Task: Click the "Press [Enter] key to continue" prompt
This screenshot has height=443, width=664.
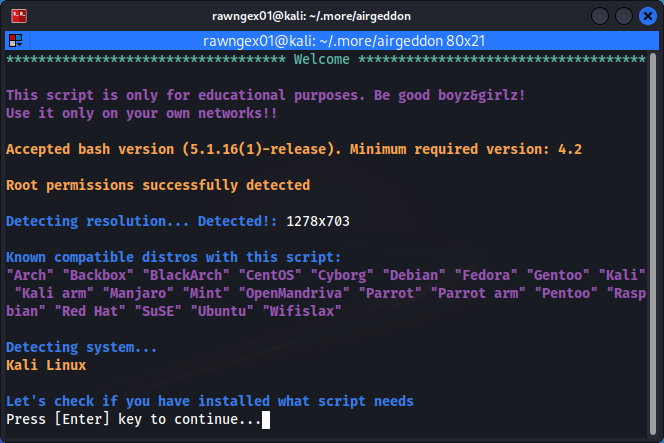Action: coord(133,420)
